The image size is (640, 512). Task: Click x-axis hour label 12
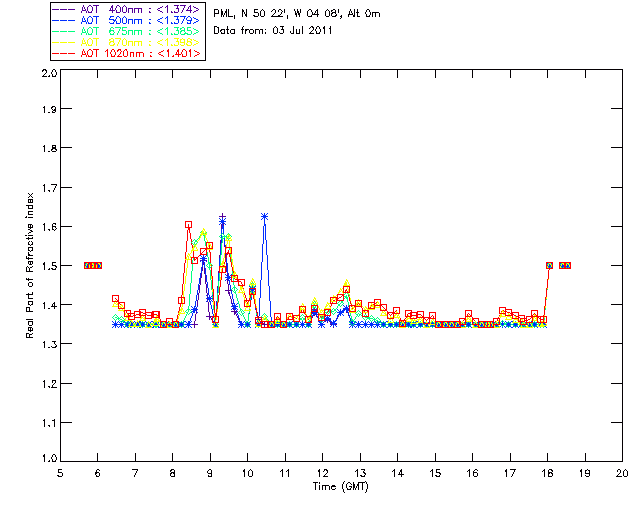(322, 473)
